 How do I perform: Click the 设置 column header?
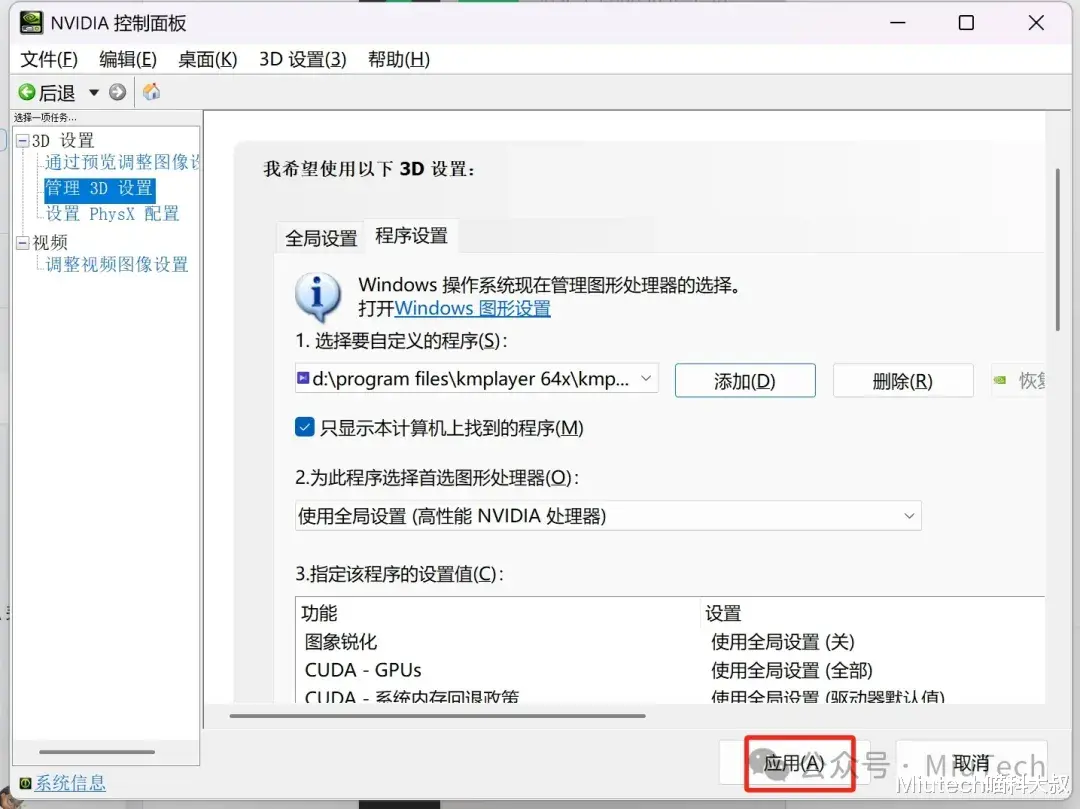tap(723, 613)
